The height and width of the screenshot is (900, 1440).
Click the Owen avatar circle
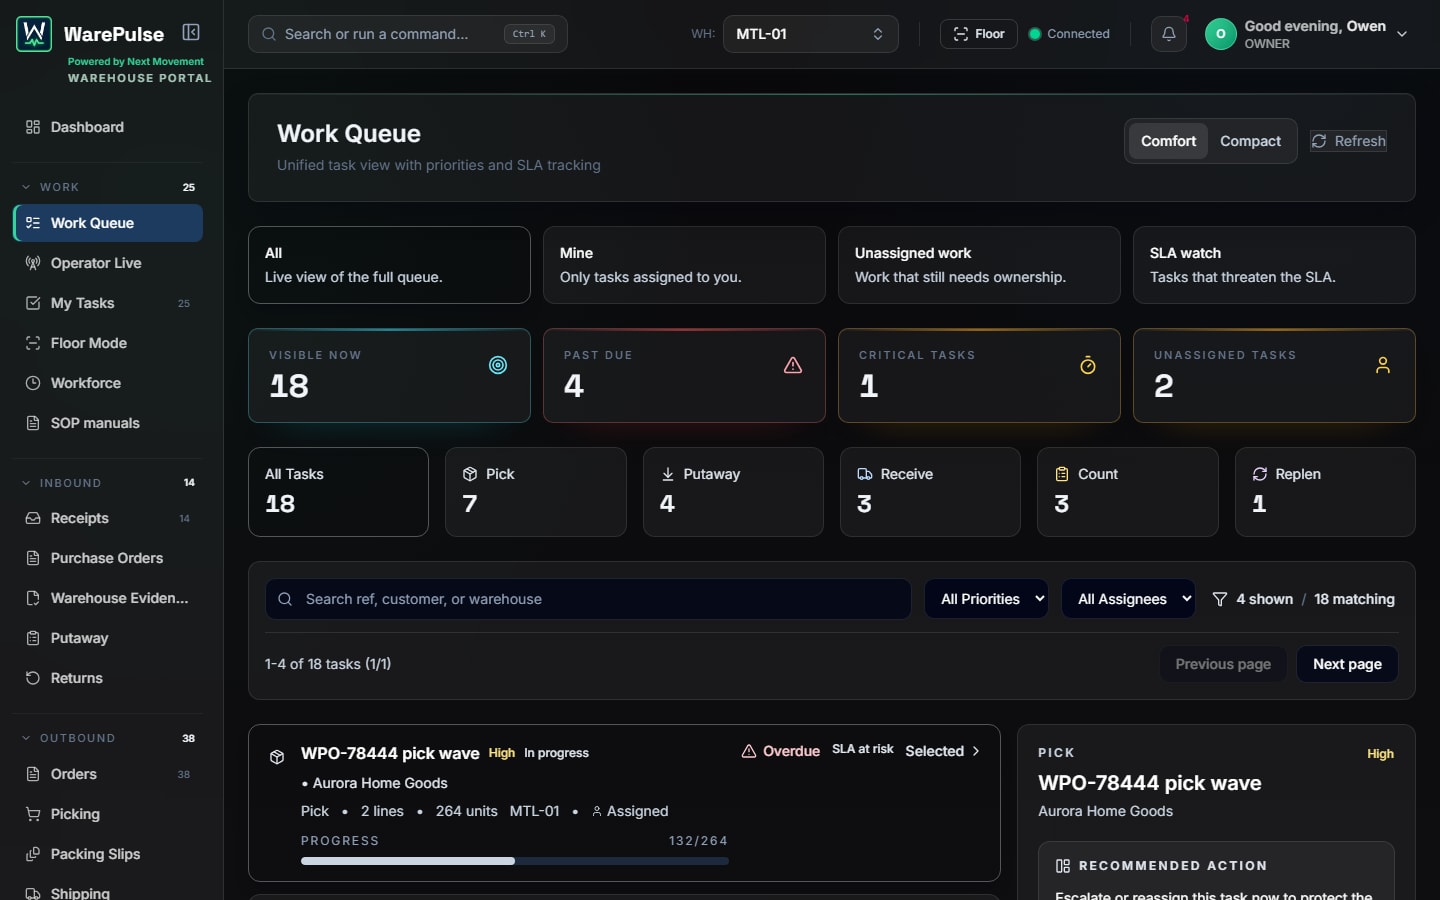1220,34
